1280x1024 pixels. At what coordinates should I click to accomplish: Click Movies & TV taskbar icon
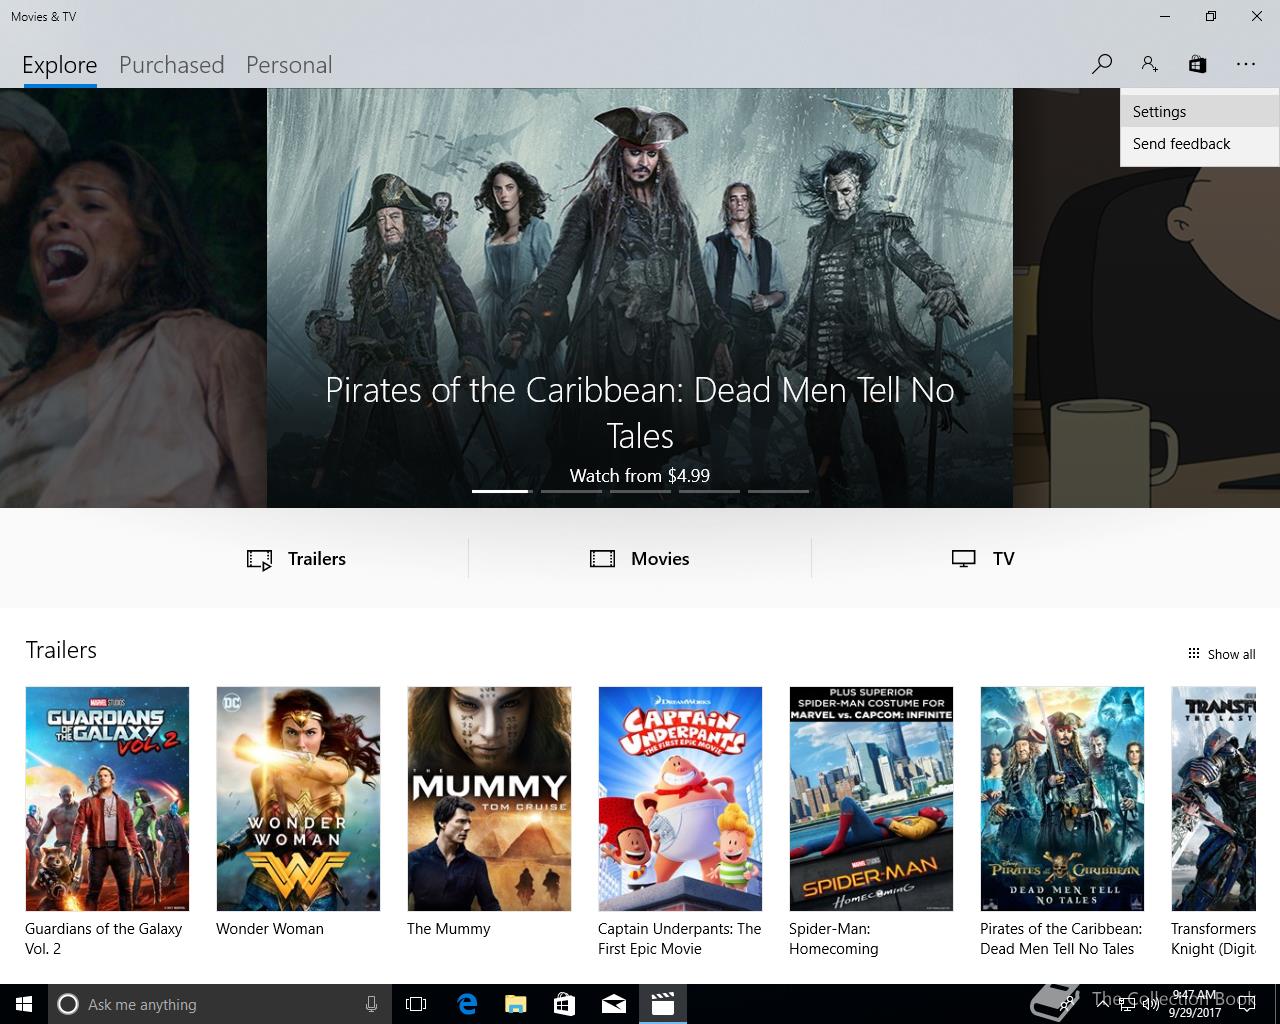coord(663,1004)
